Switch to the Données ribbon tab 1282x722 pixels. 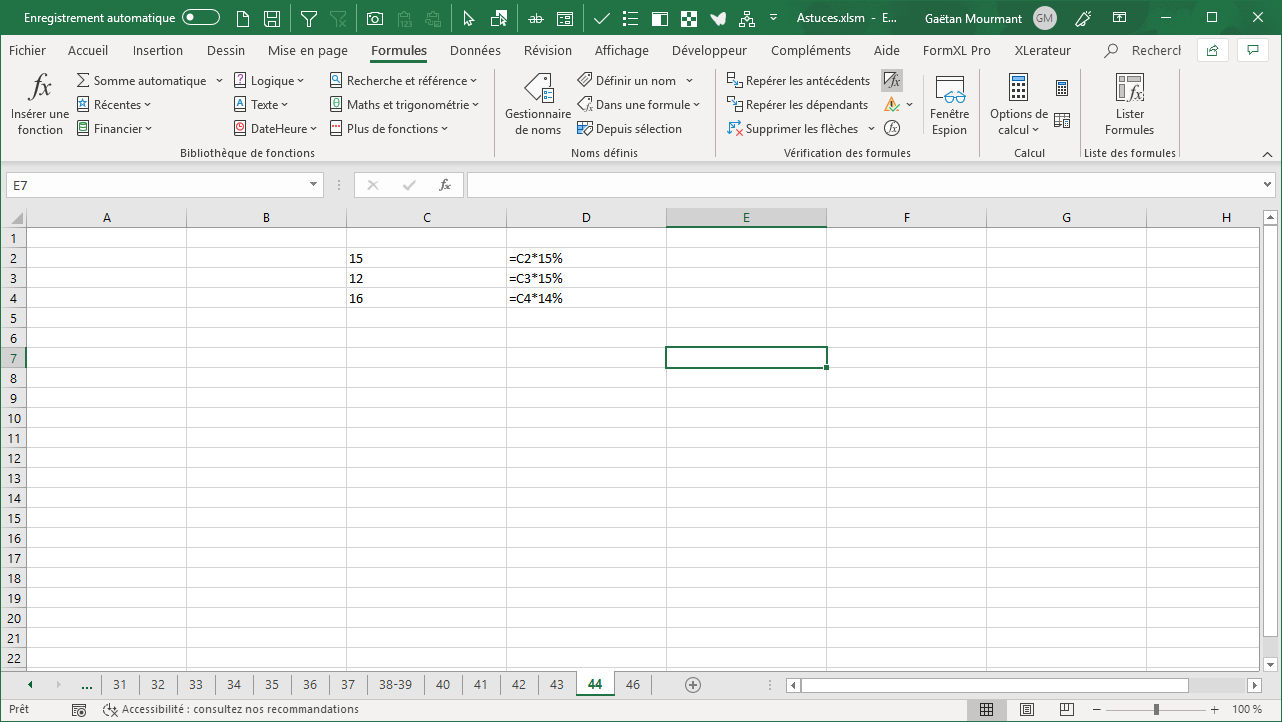coord(475,51)
